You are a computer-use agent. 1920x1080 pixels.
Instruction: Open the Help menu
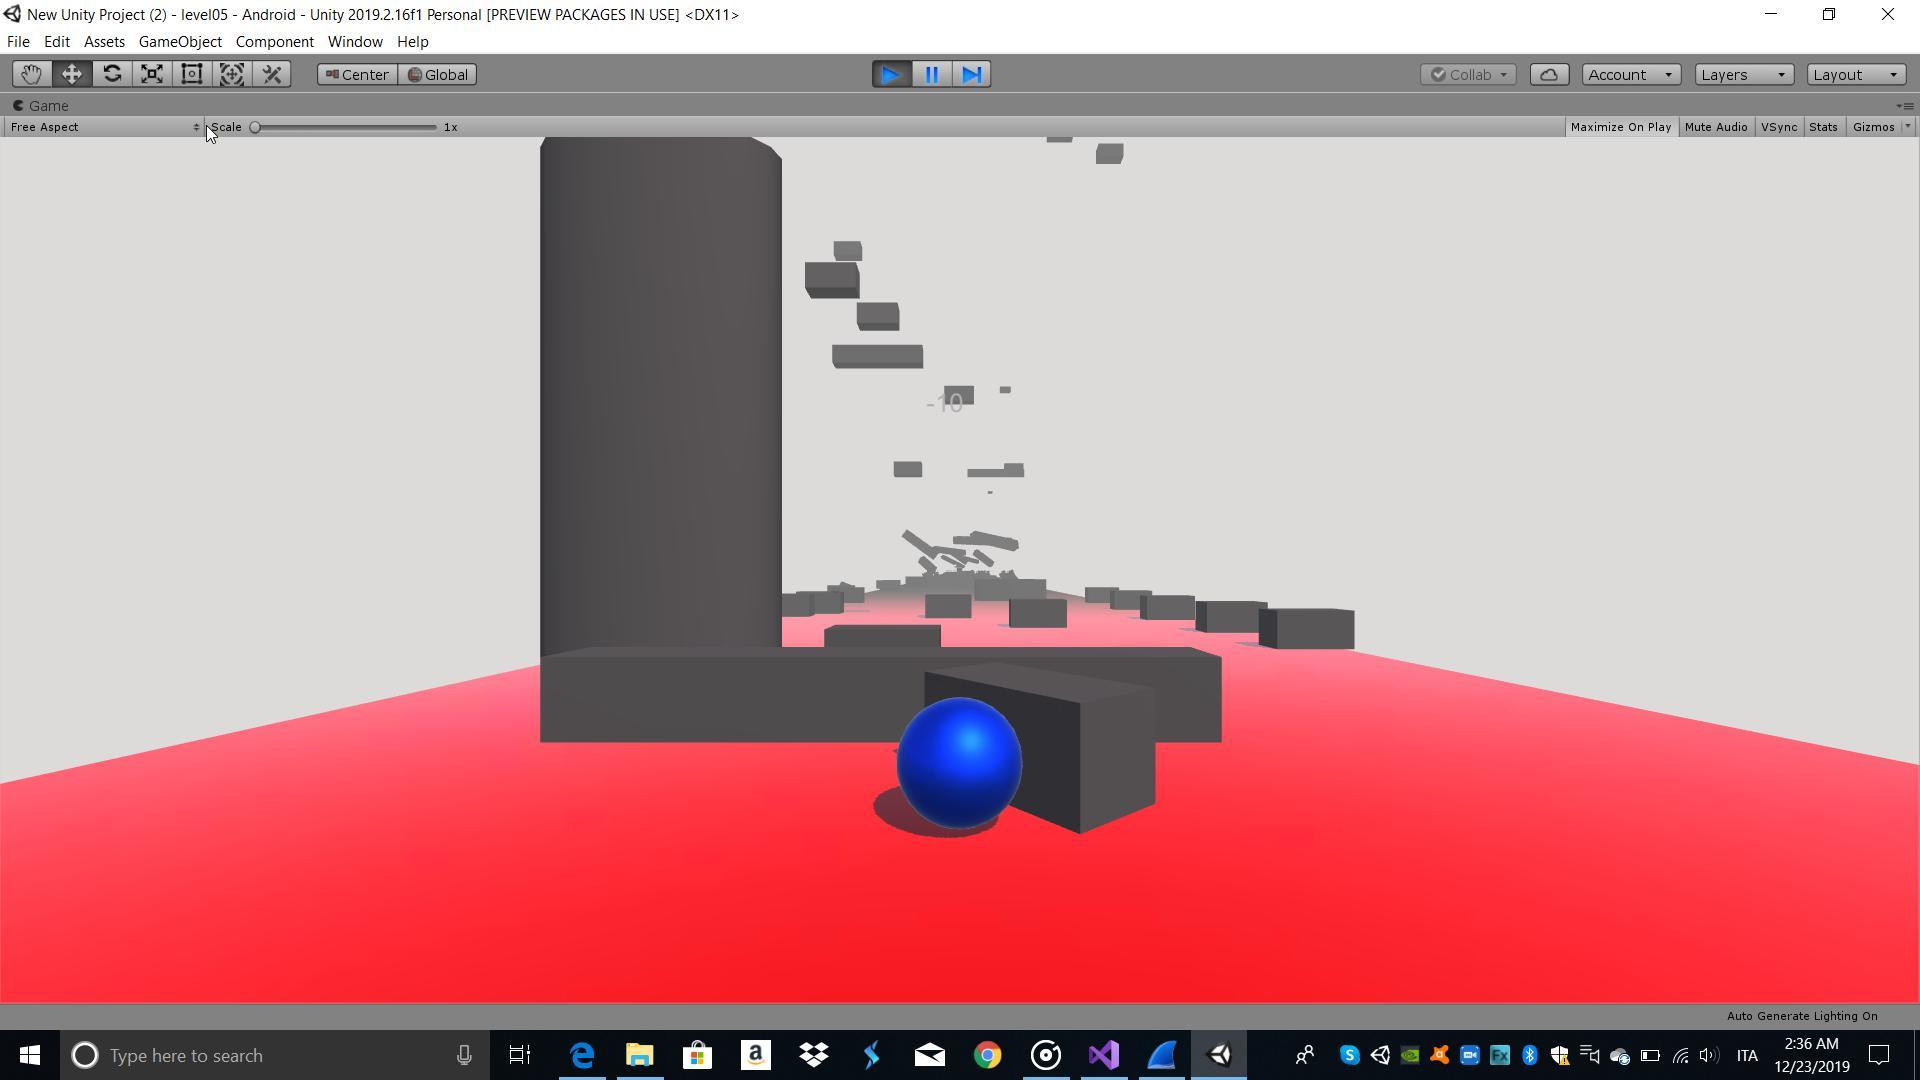tap(412, 42)
